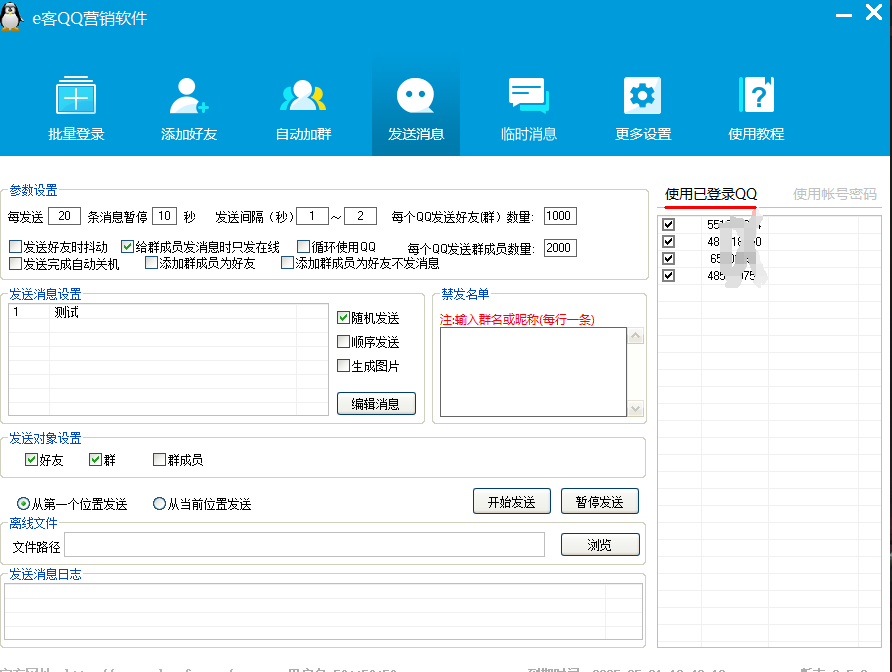Screen dimensions: 892x672
Task: Click the pause seconds field showing 10
Action: click(164, 216)
